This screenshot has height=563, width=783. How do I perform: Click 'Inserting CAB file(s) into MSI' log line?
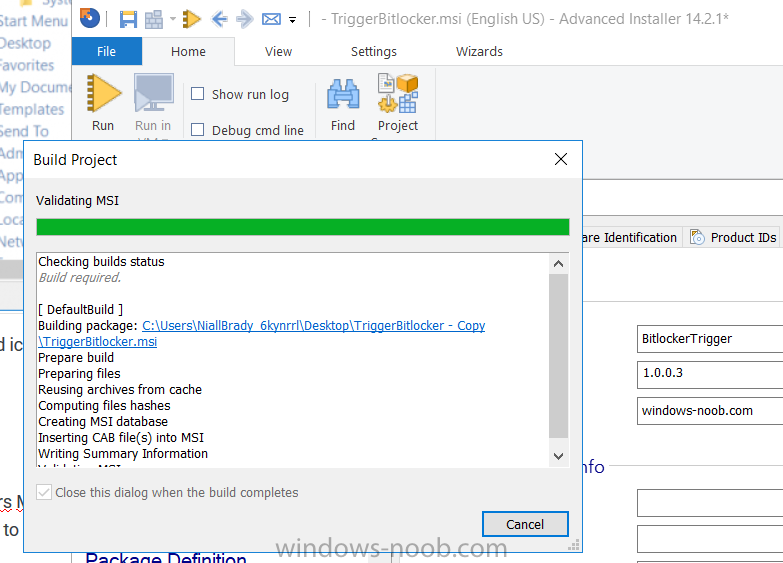pyautogui.click(x=121, y=438)
